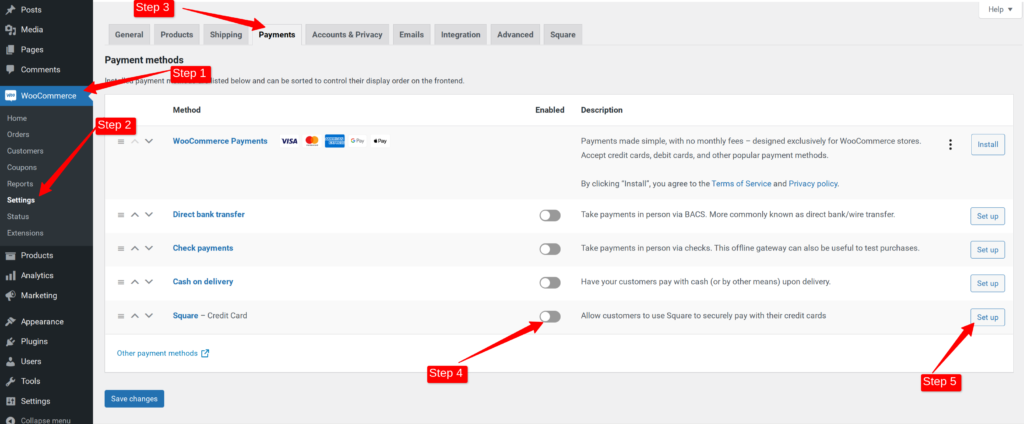Grab the drag handle for Square row
Viewport: 1024px width, 424px height.
click(121, 316)
